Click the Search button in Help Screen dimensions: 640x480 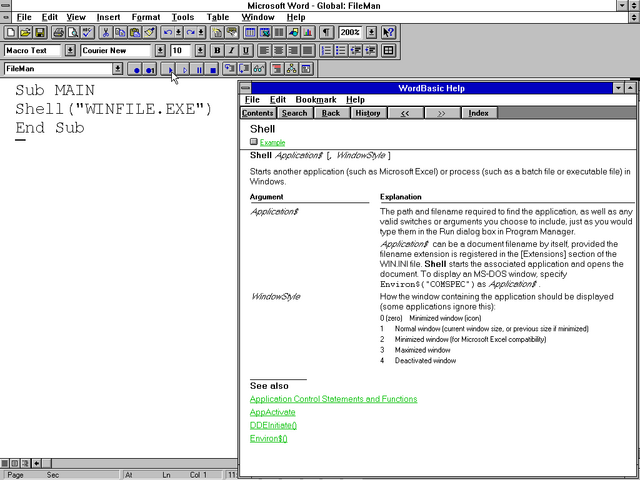pos(294,113)
